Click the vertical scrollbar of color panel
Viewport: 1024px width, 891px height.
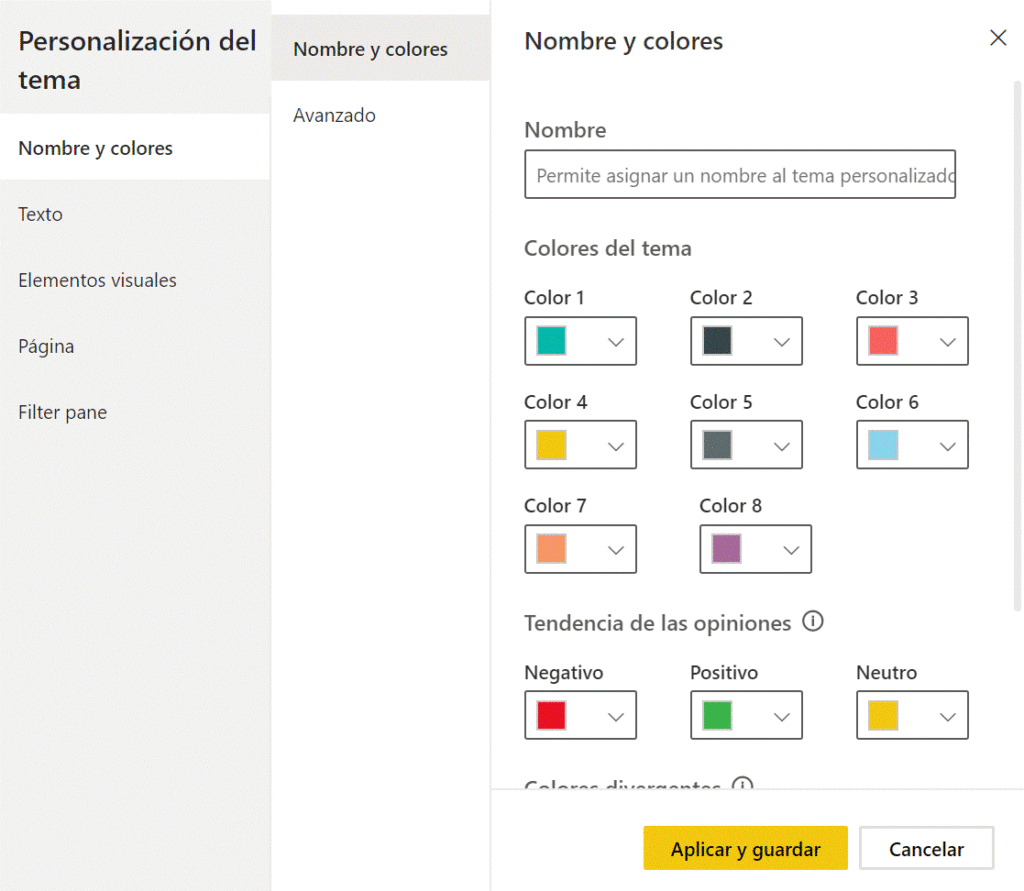1017,346
